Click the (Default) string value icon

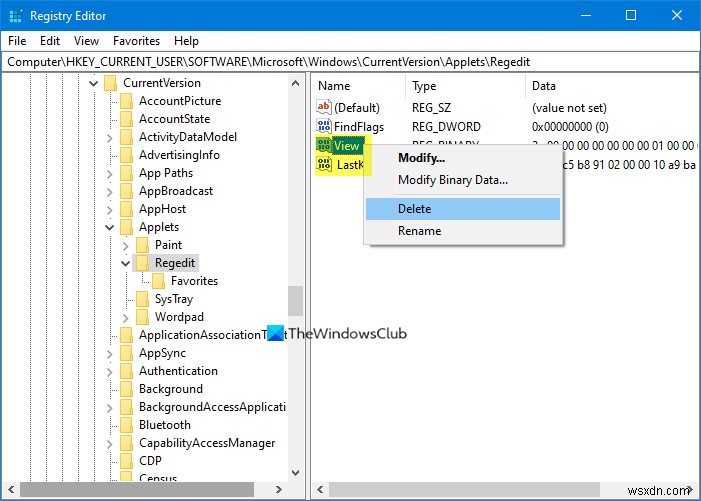324,107
